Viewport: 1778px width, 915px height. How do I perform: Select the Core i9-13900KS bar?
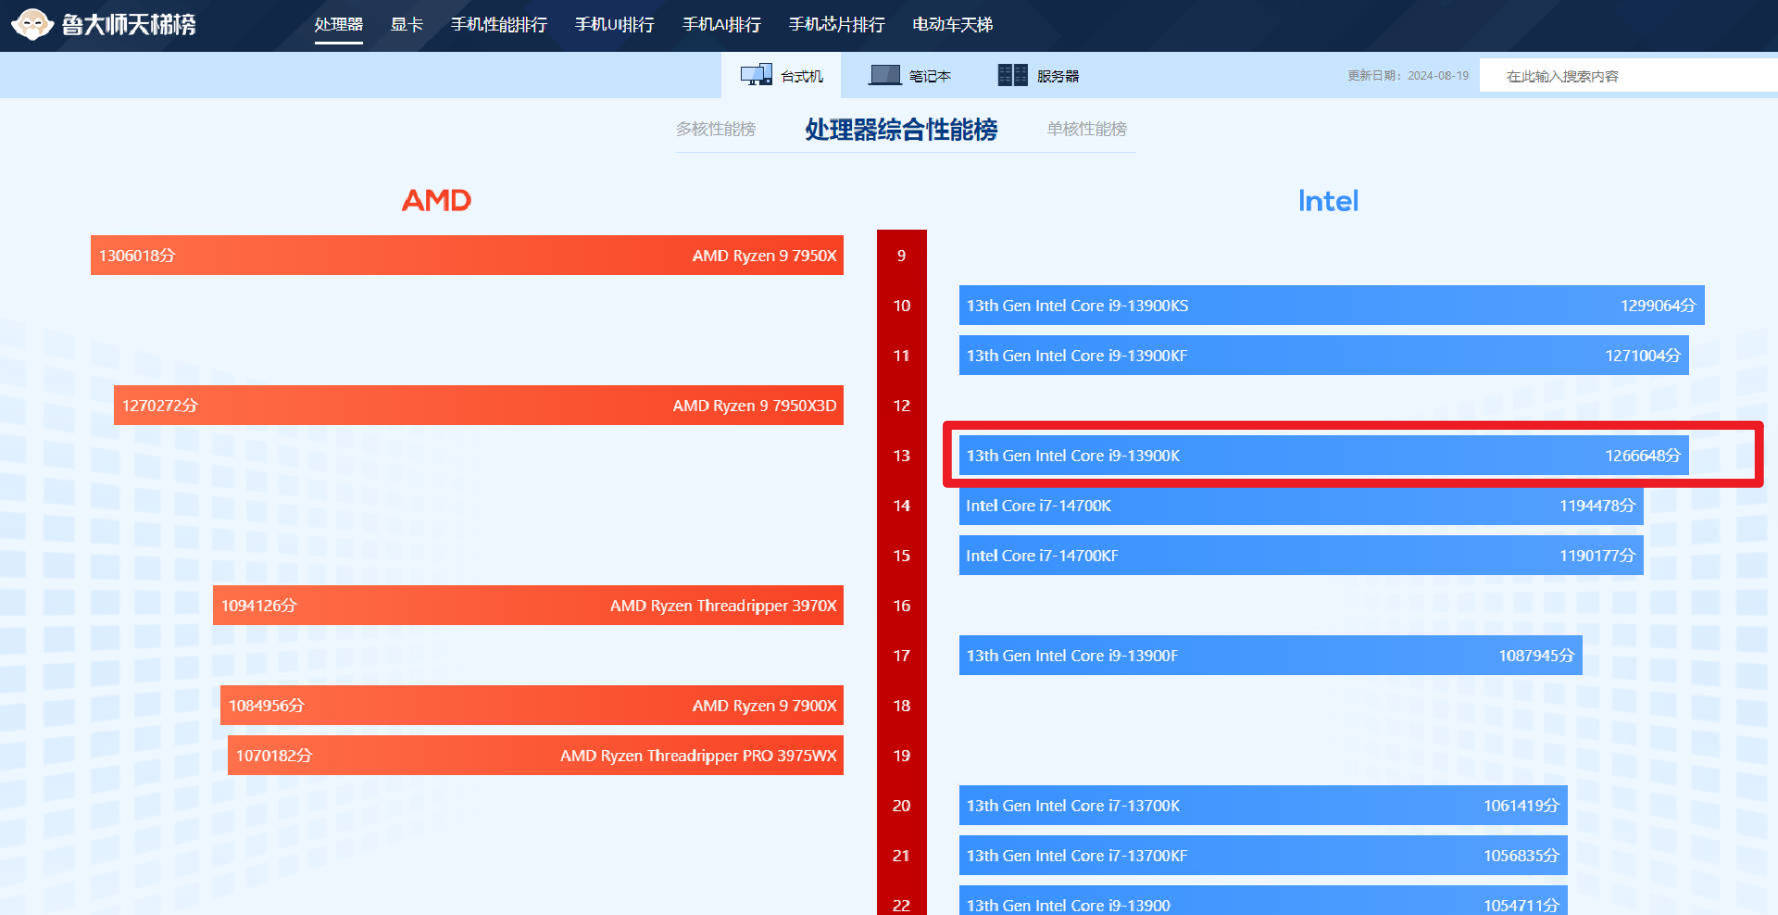(x=1332, y=305)
